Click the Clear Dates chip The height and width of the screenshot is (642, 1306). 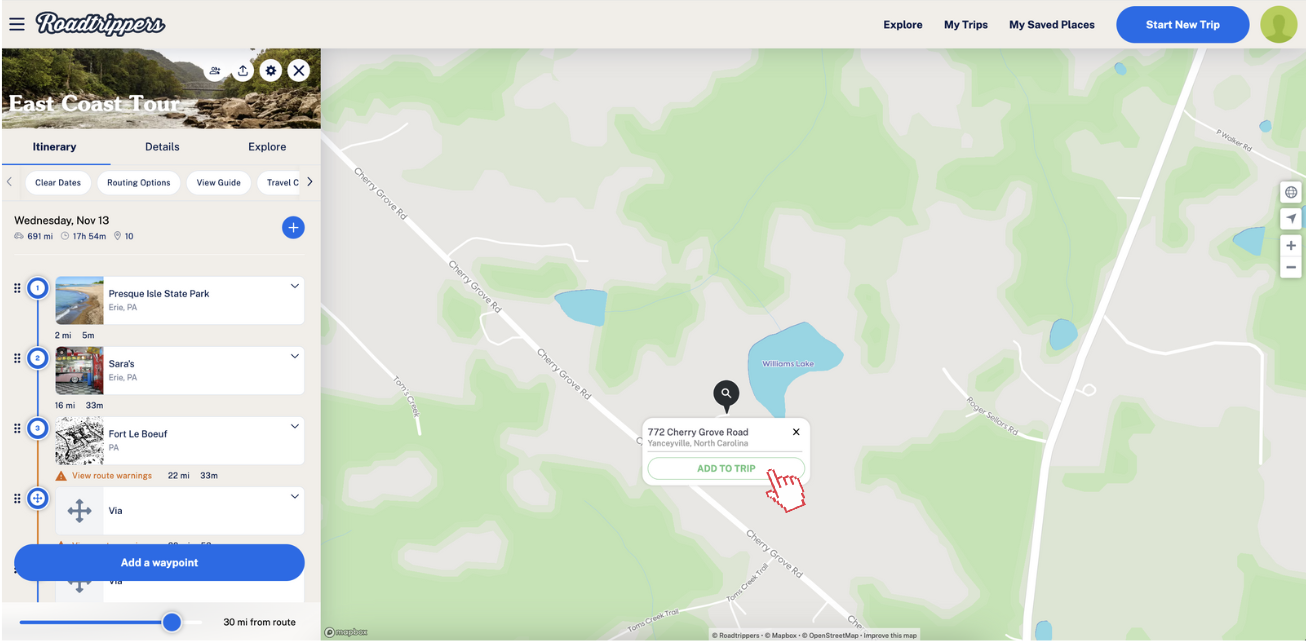coord(58,183)
